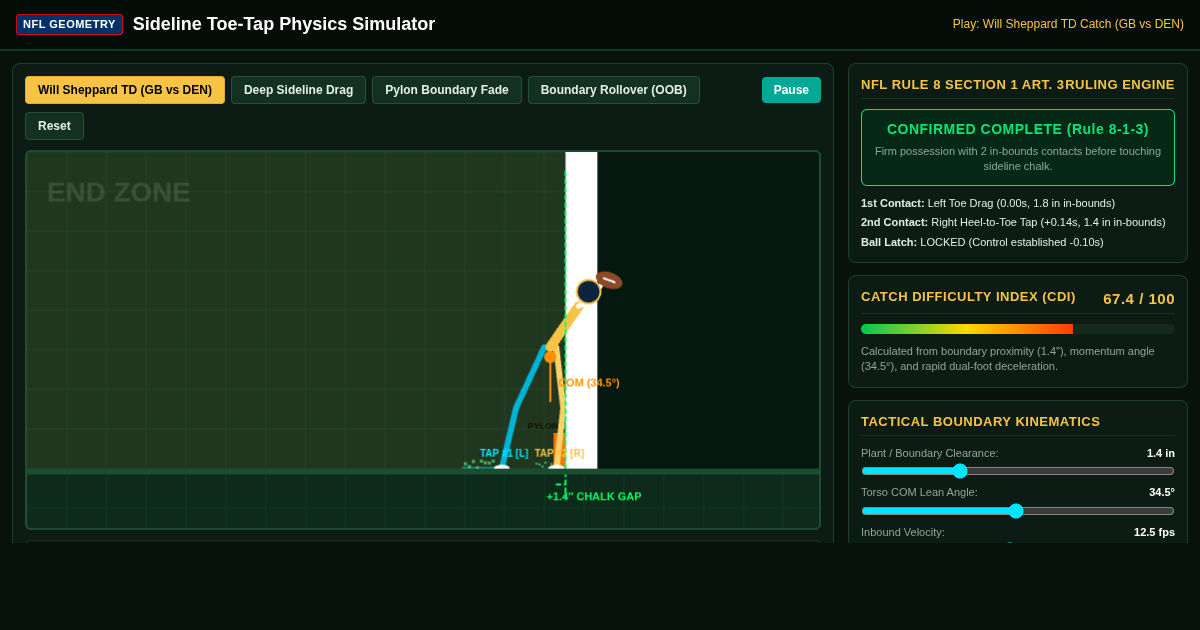Click the Ball Latch: LOCKED line

982,242
